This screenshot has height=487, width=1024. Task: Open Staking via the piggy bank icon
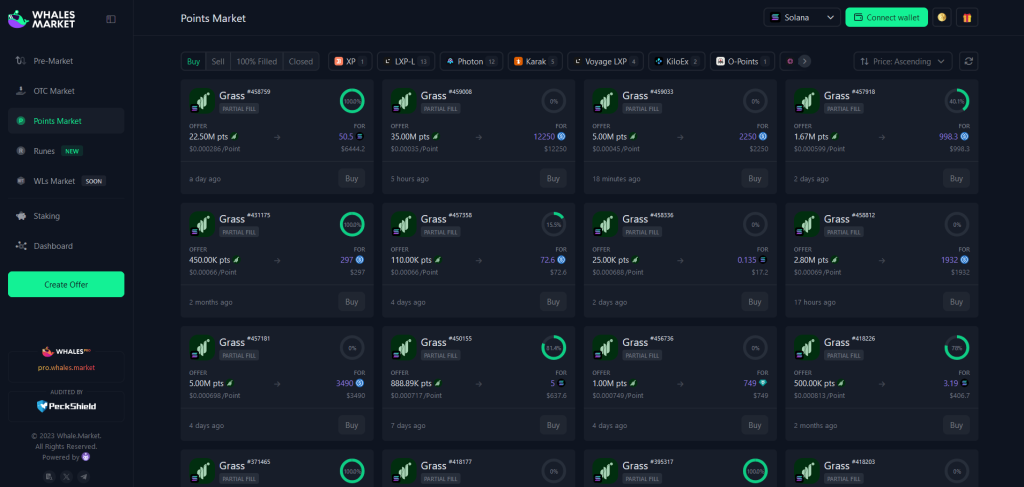[x=21, y=216]
